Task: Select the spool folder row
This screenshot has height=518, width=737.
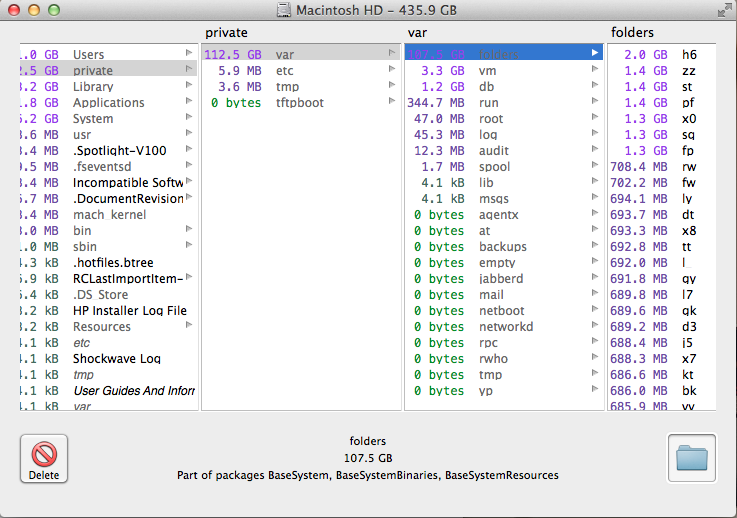Action: tap(504, 166)
